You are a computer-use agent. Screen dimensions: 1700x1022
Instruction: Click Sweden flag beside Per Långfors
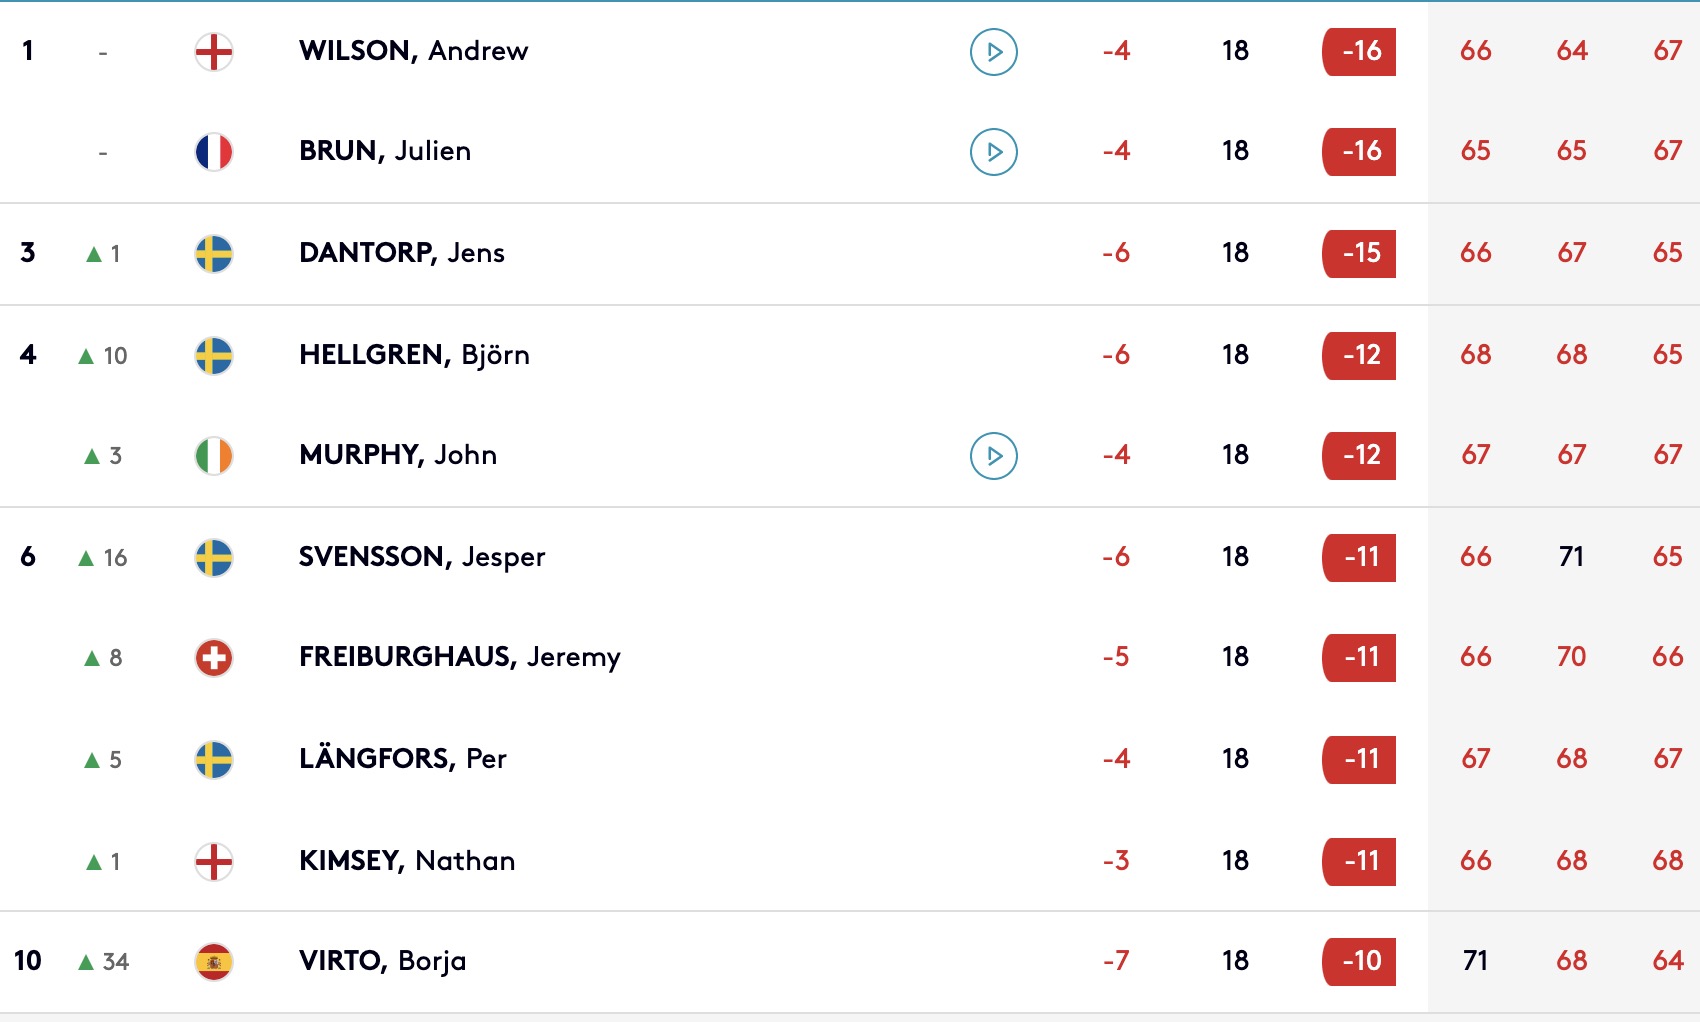[214, 760]
